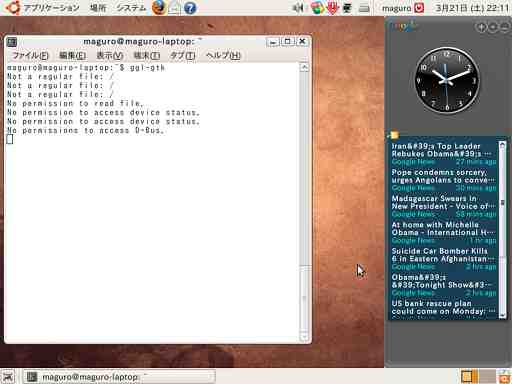Click the maguro@maguro-laptop taskbar button
Viewport: 512px width, 384px height.
(x=119, y=377)
